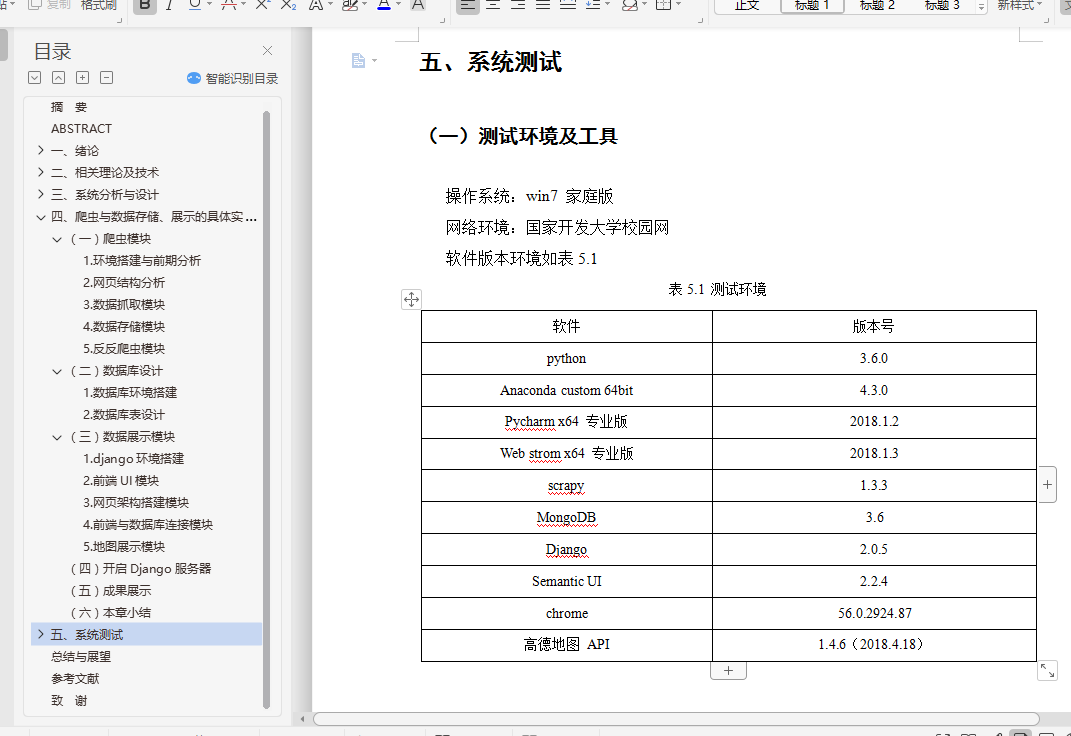Collapse the （三）数据展示模块 node
The image size is (1071, 736).
click(57, 437)
